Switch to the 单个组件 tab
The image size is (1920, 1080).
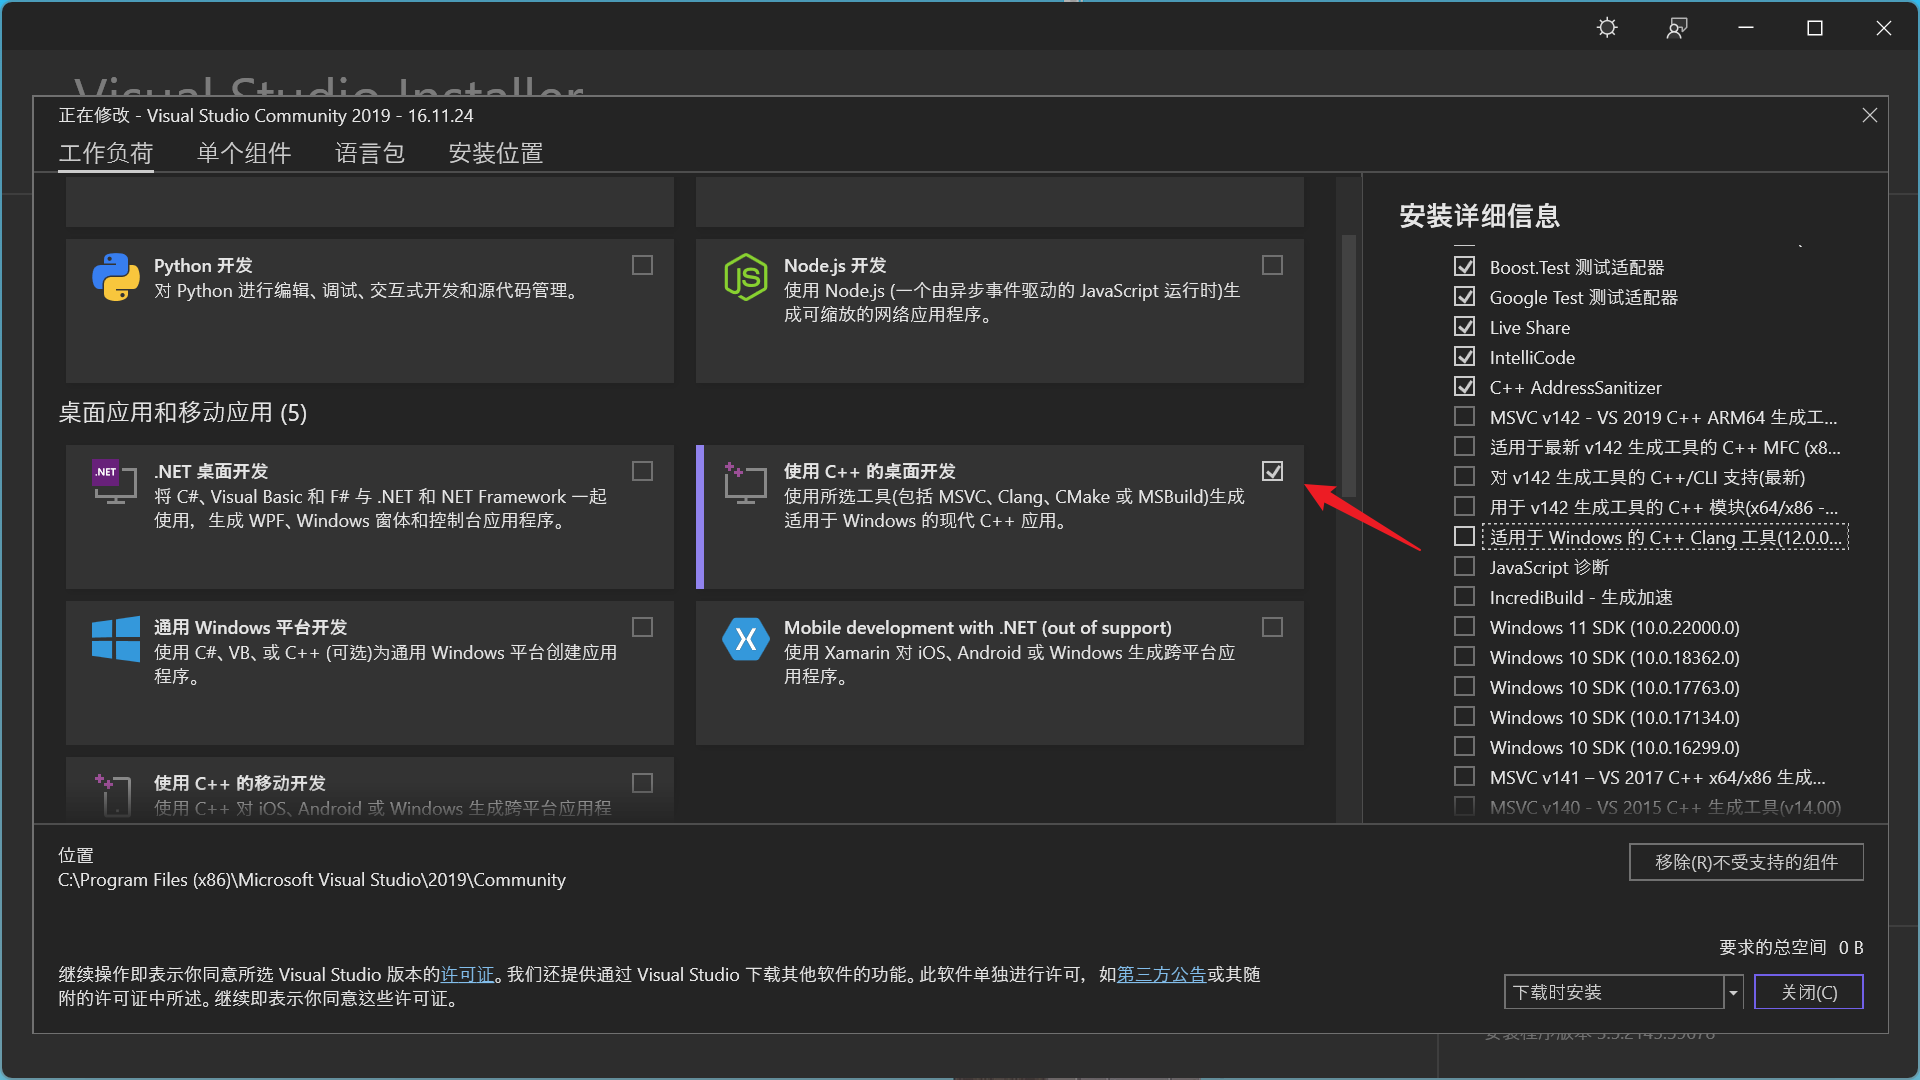tap(244, 153)
